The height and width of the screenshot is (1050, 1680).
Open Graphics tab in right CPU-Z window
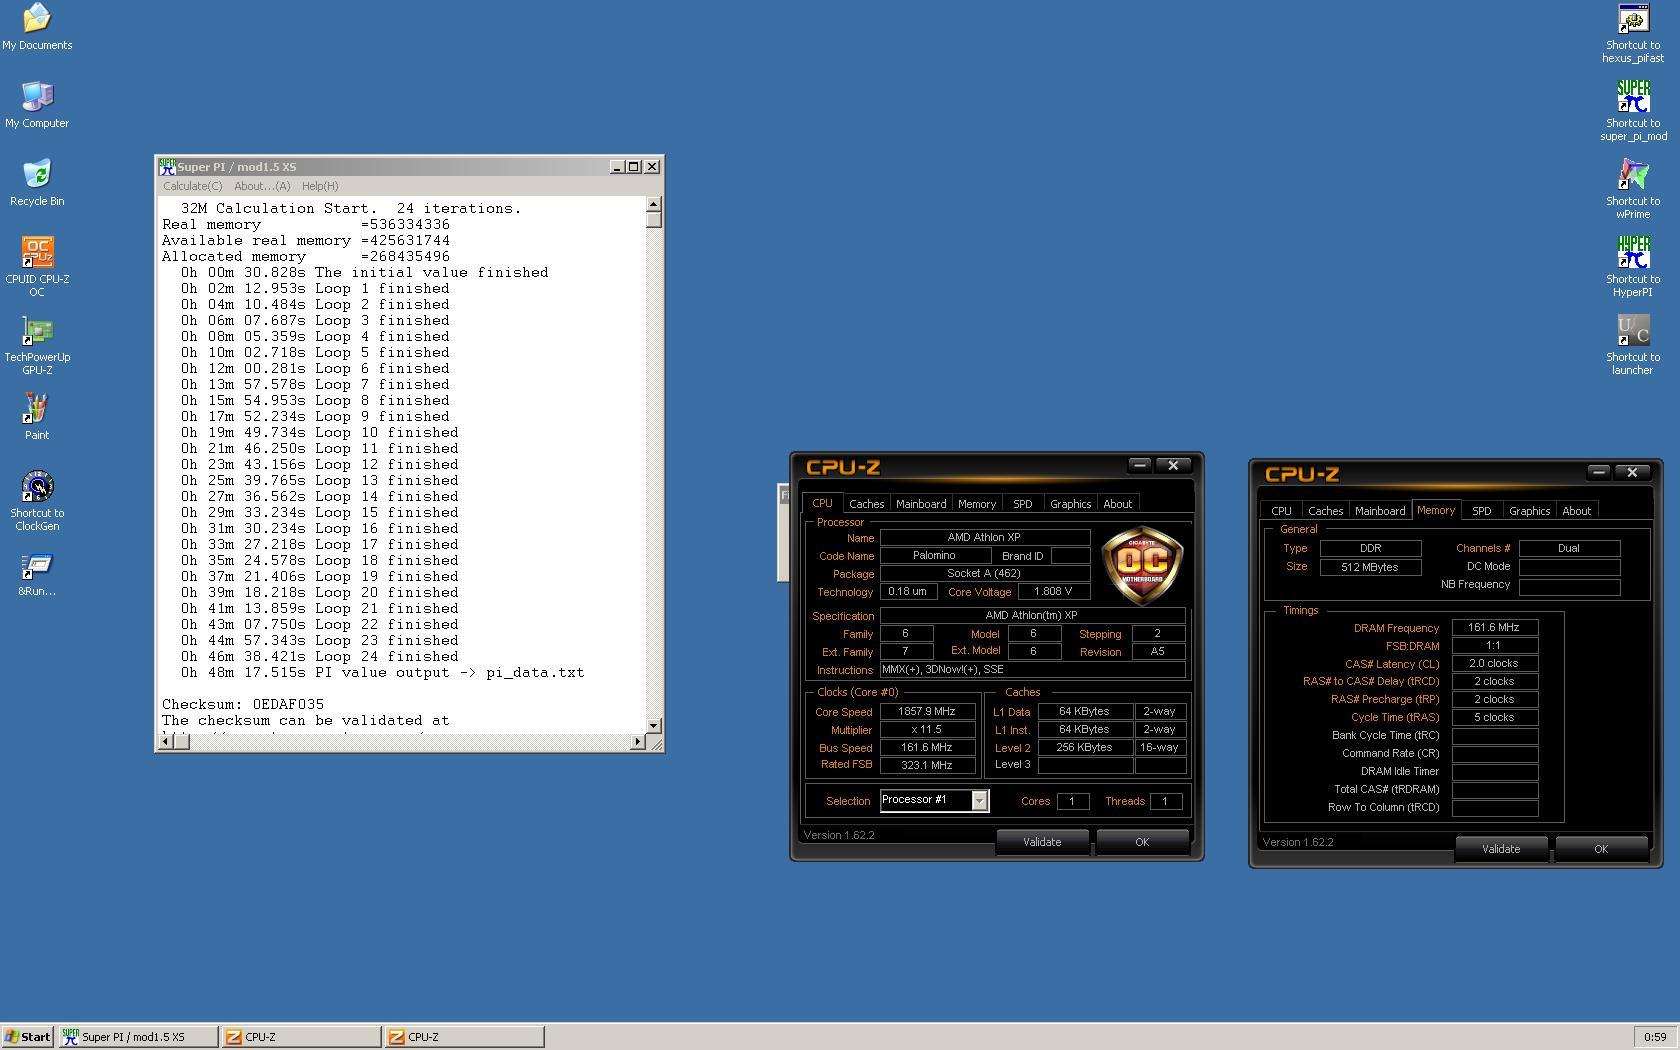coord(1529,511)
